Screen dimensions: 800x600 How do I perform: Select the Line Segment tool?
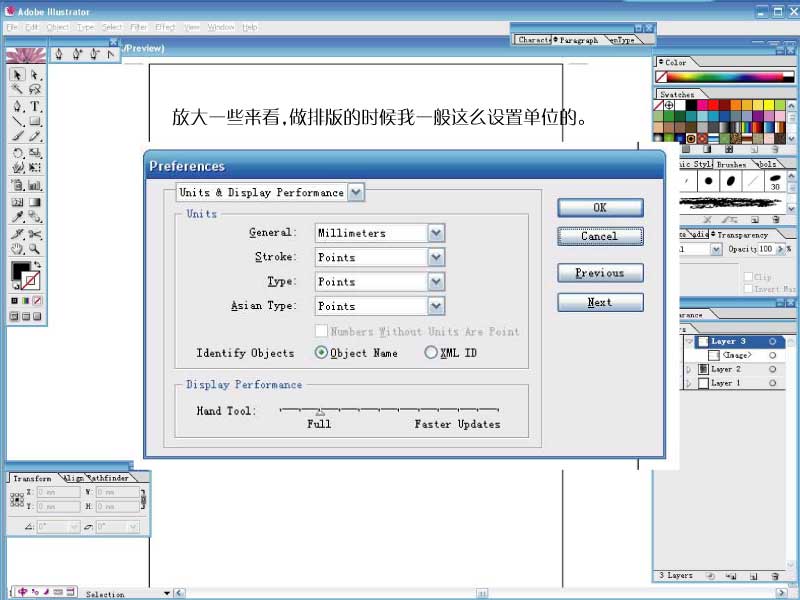17,121
